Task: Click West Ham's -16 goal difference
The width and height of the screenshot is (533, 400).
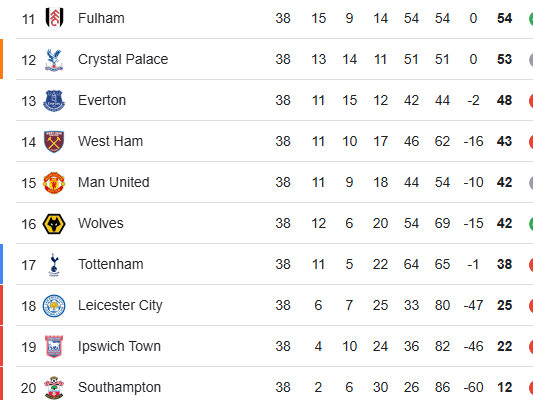Action: [473, 141]
